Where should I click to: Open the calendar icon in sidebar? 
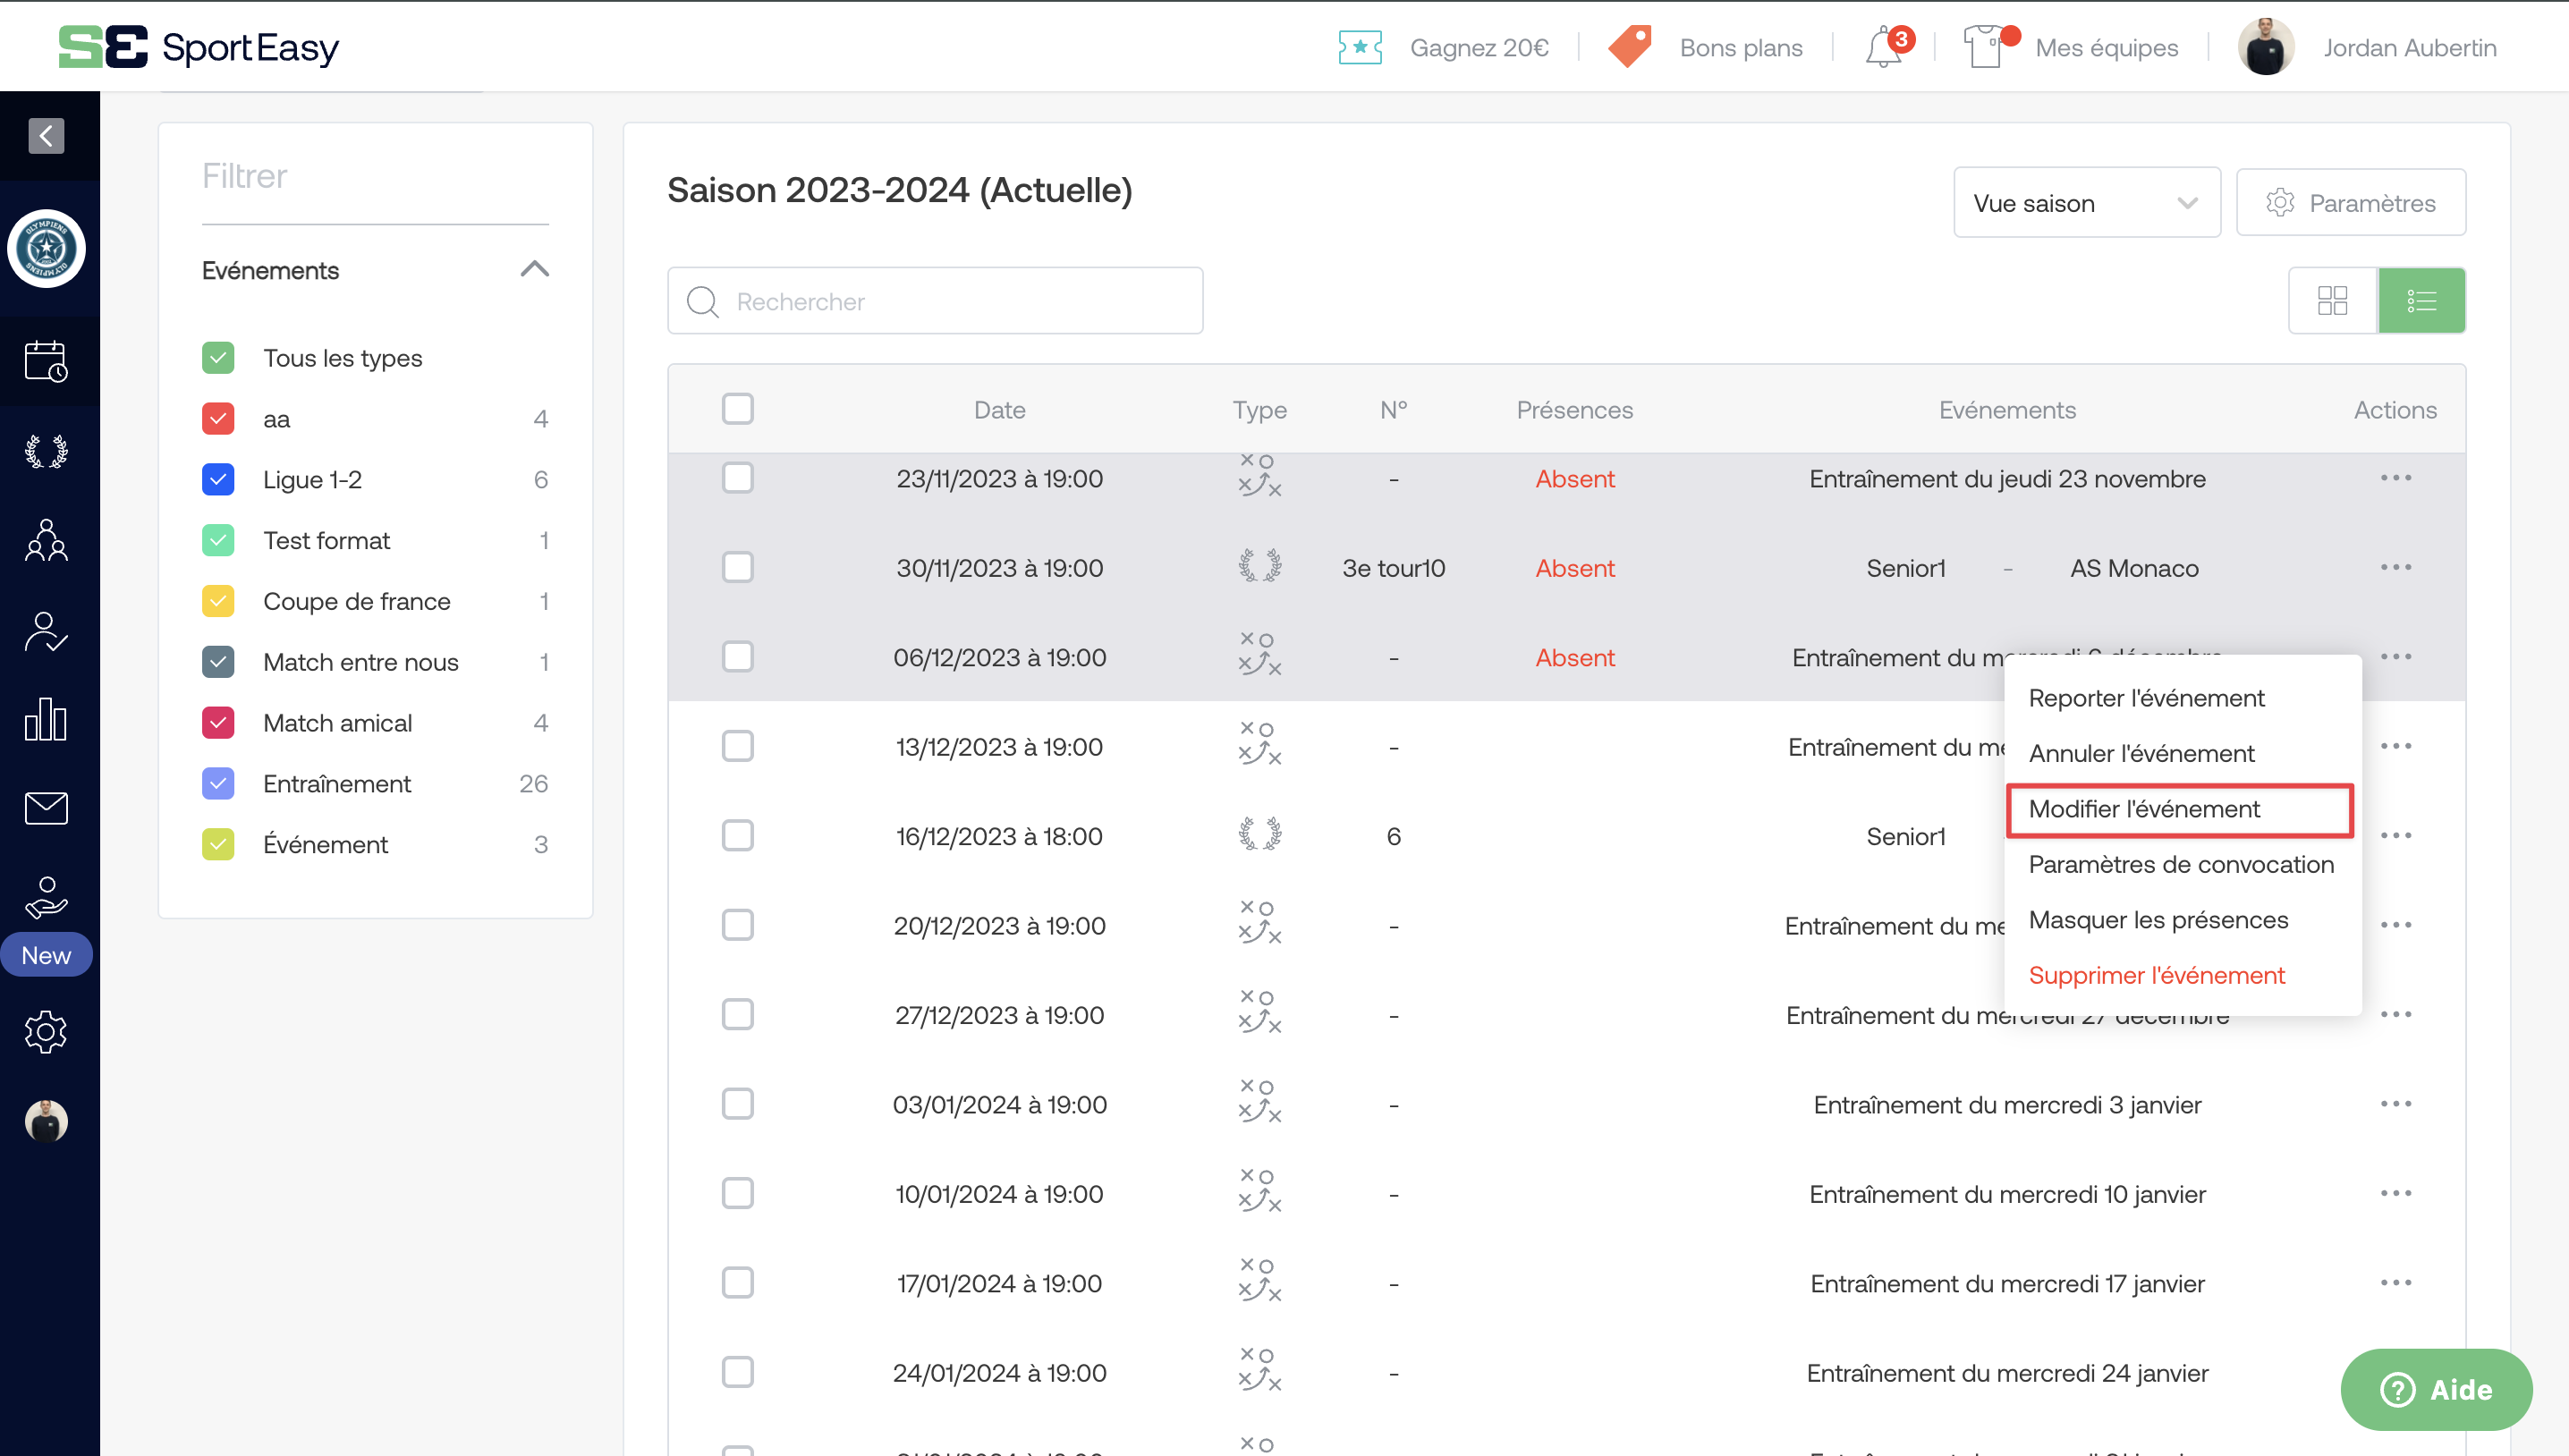(46, 361)
